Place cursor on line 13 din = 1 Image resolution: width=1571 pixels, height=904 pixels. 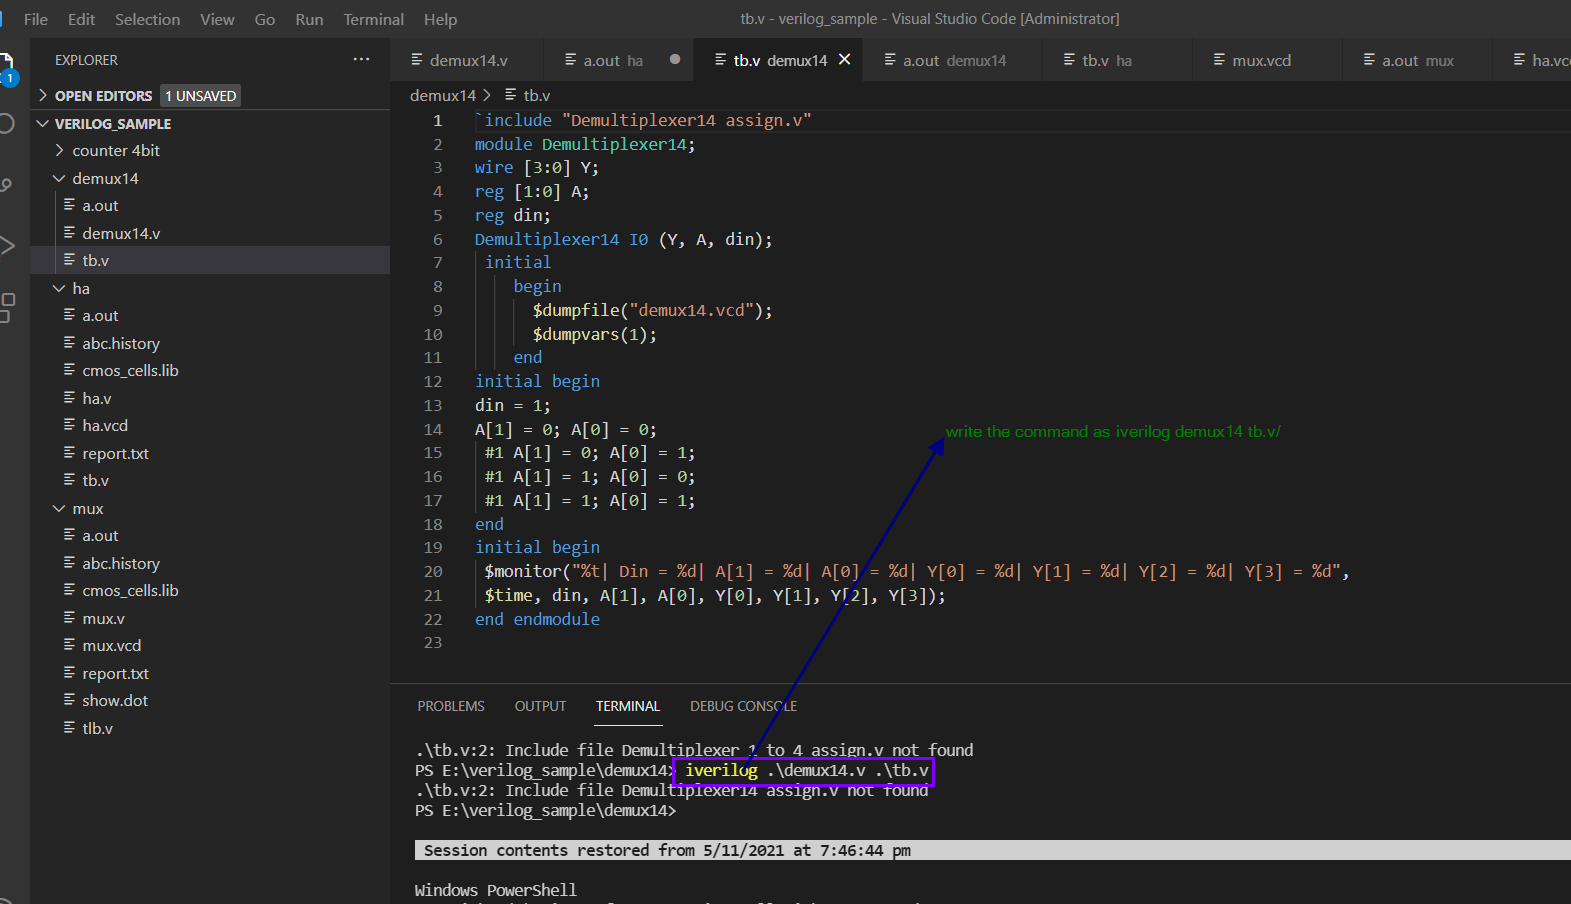[x=512, y=405]
